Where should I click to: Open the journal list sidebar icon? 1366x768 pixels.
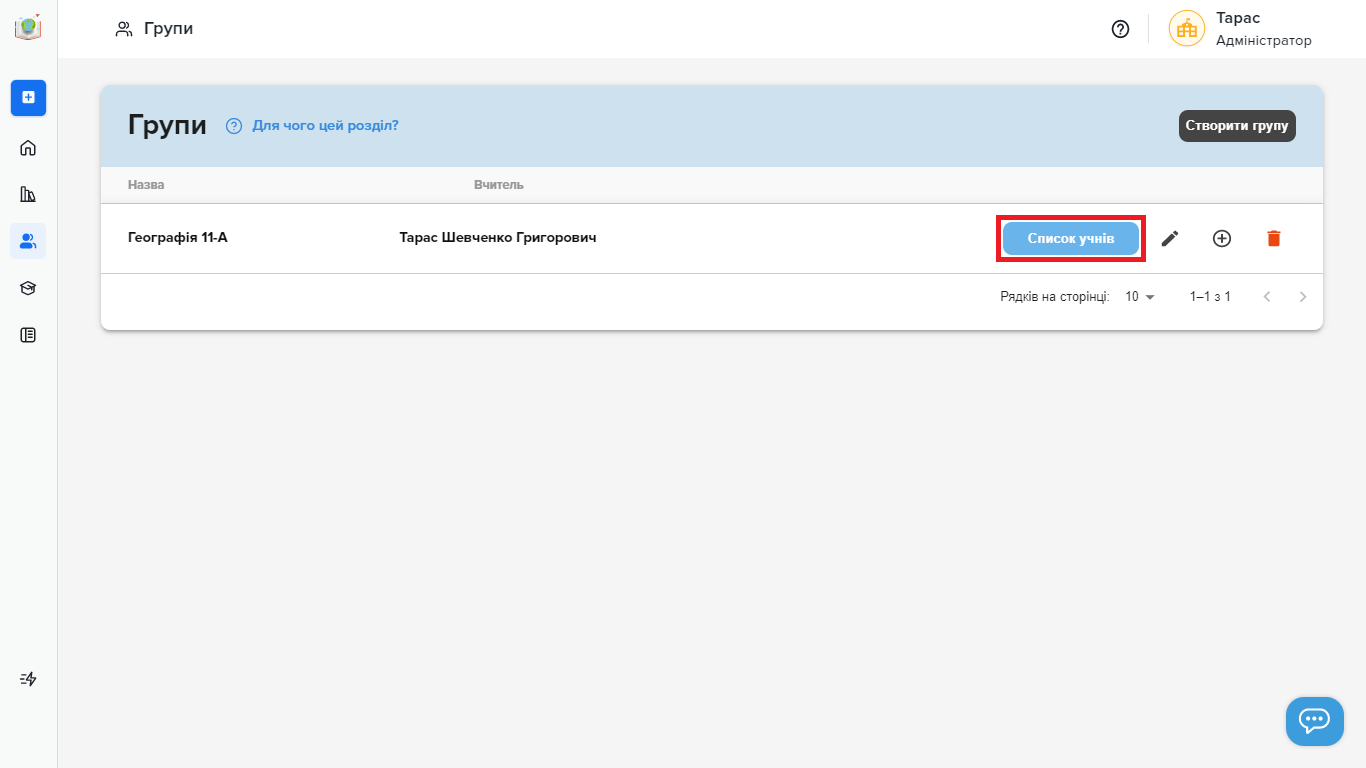(x=28, y=335)
